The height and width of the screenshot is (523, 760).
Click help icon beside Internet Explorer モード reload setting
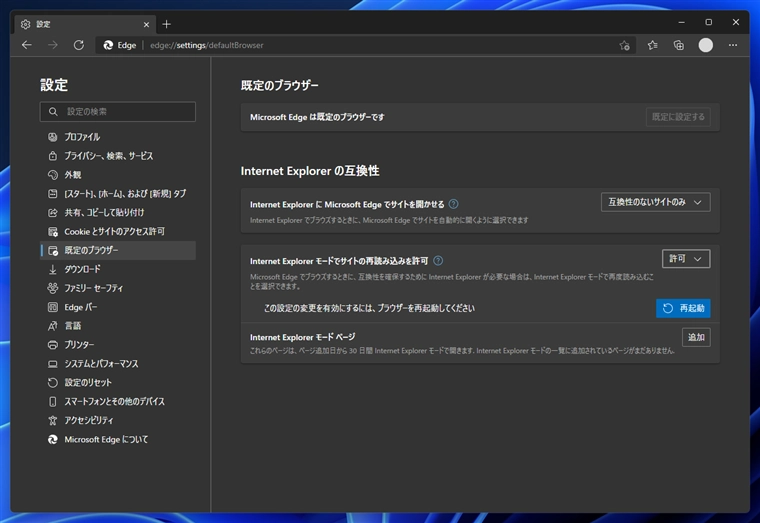click(x=438, y=260)
